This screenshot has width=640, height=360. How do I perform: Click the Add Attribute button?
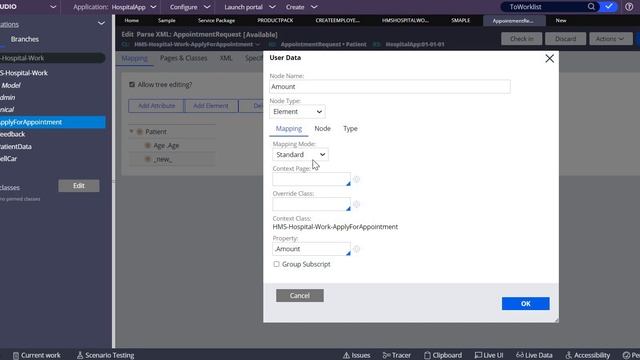156,106
